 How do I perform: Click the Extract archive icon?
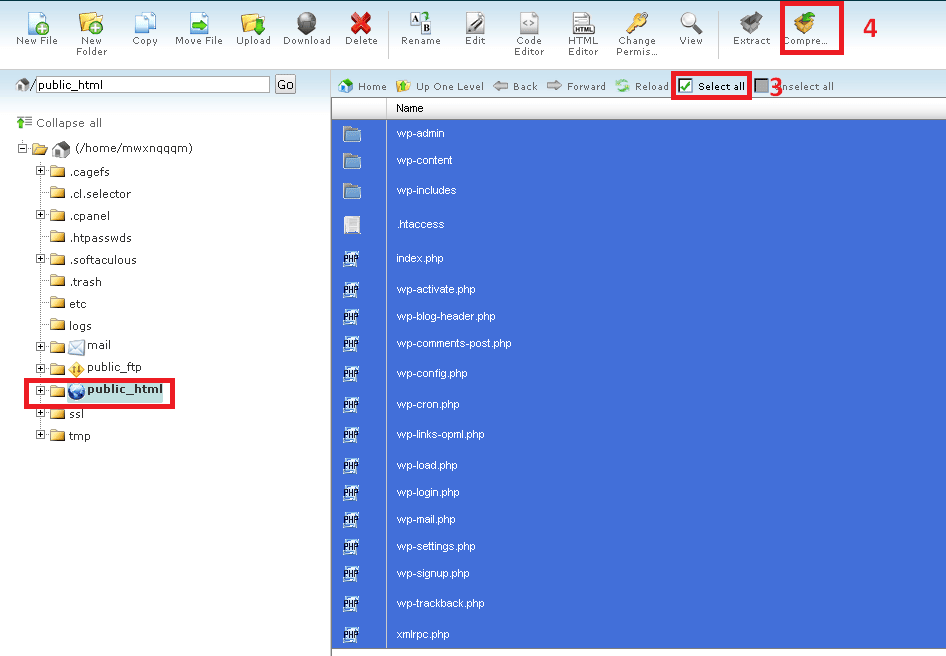click(x=751, y=24)
